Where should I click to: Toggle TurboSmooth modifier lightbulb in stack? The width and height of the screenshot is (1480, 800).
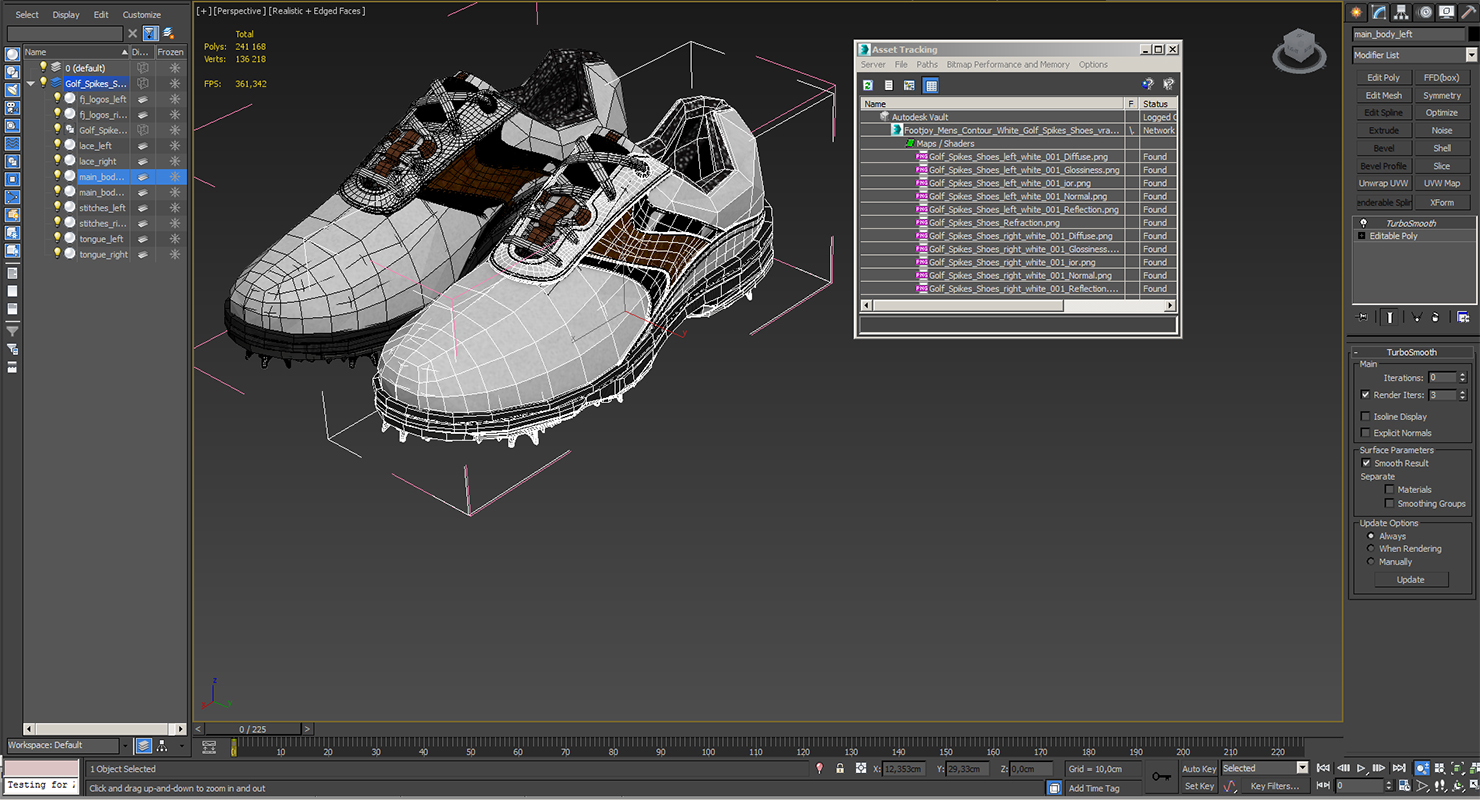pos(1362,223)
